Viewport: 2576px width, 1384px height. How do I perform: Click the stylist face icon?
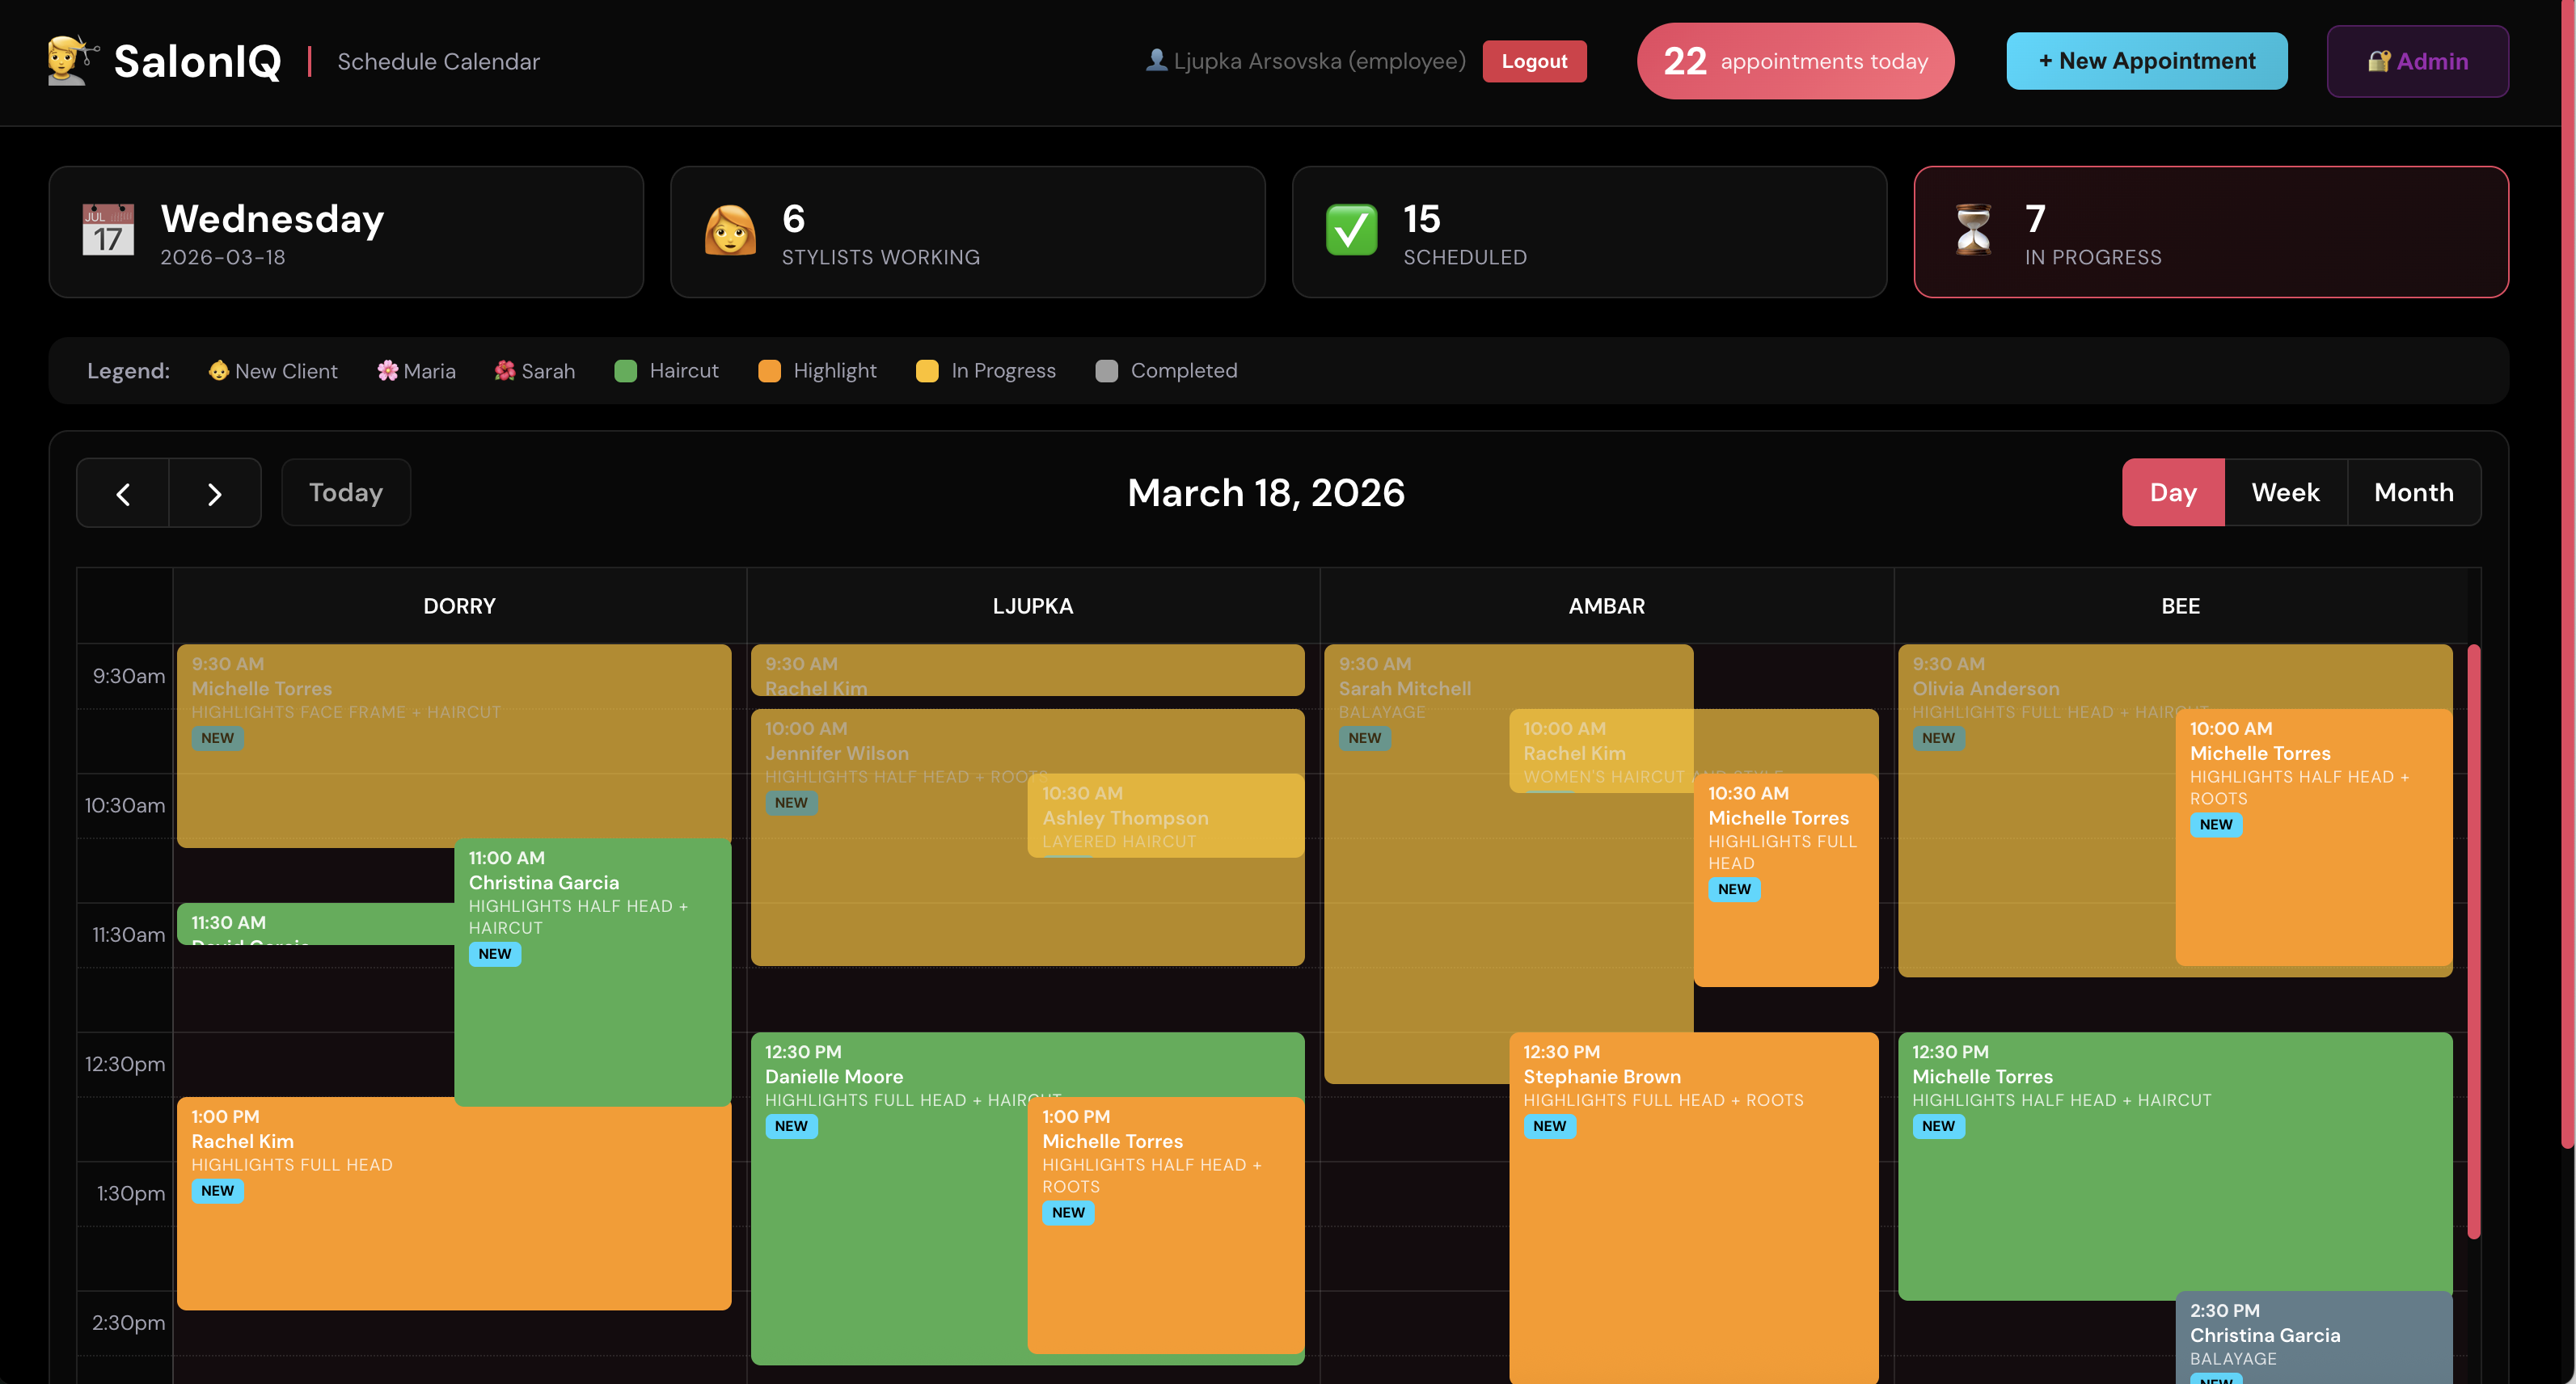coord(730,230)
